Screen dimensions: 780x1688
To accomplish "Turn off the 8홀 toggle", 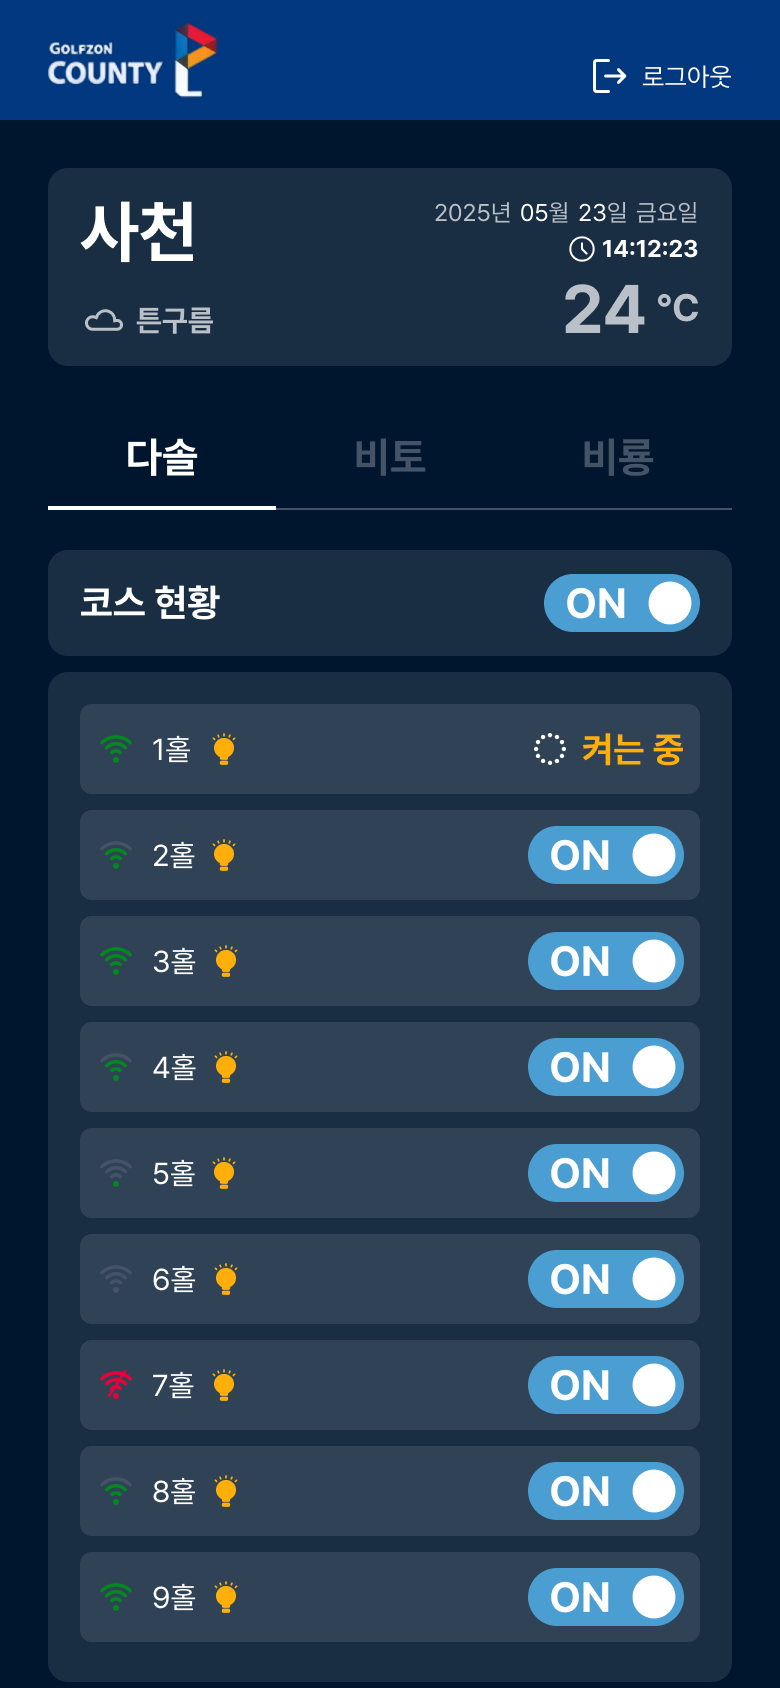I will (605, 1491).
